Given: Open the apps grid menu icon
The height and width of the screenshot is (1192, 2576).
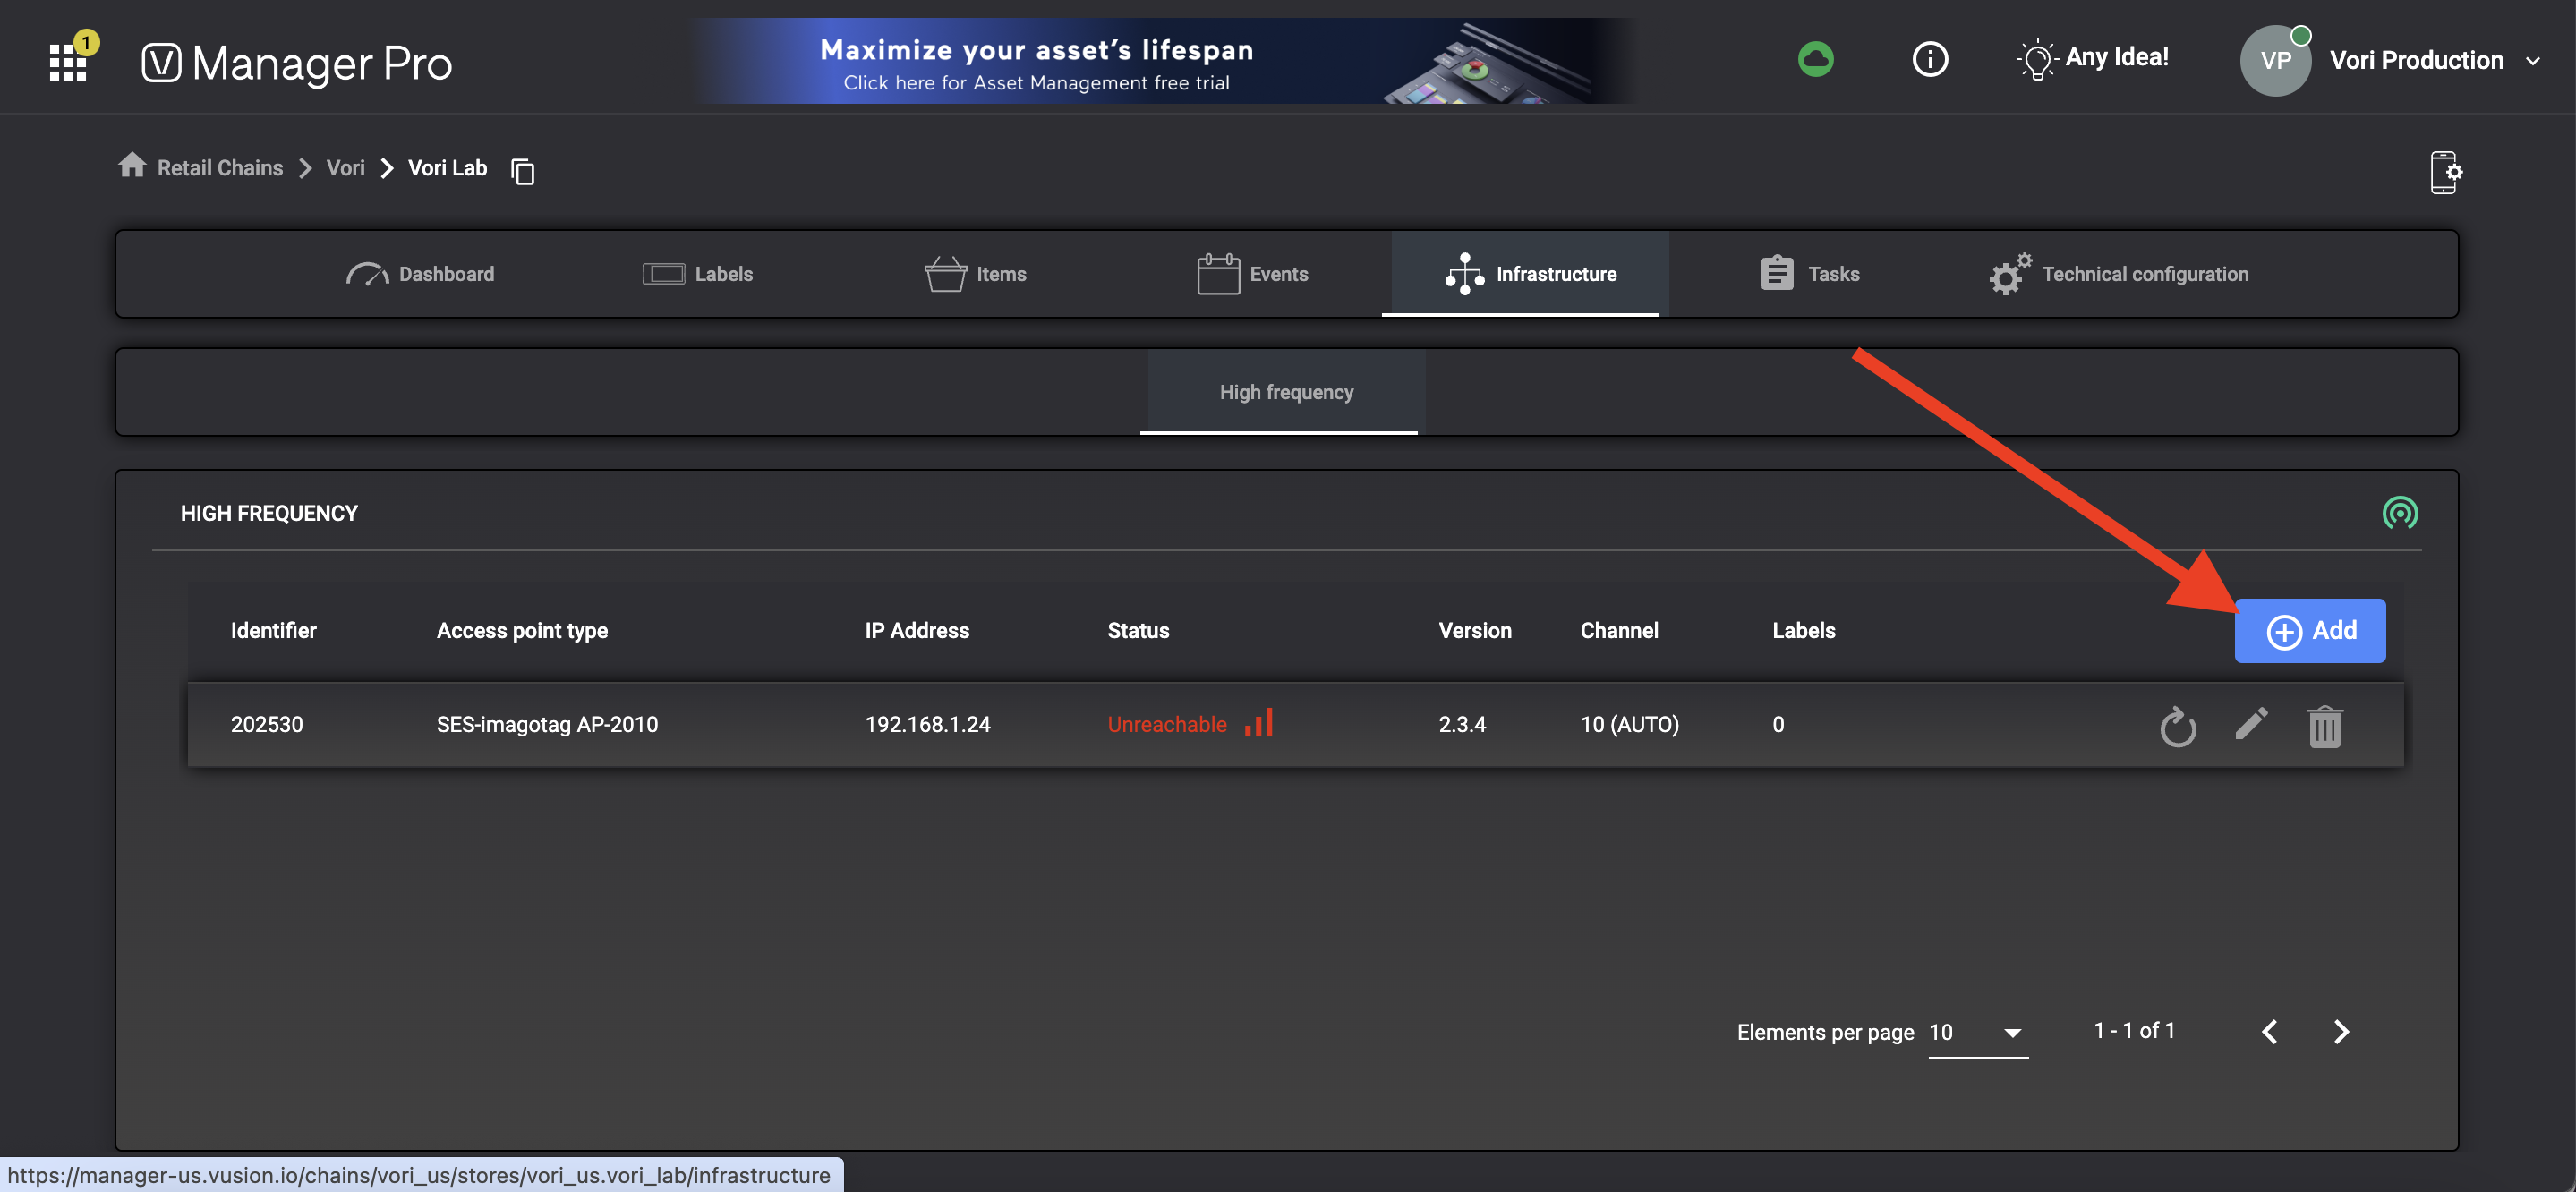Looking at the screenshot, I should click(68, 62).
